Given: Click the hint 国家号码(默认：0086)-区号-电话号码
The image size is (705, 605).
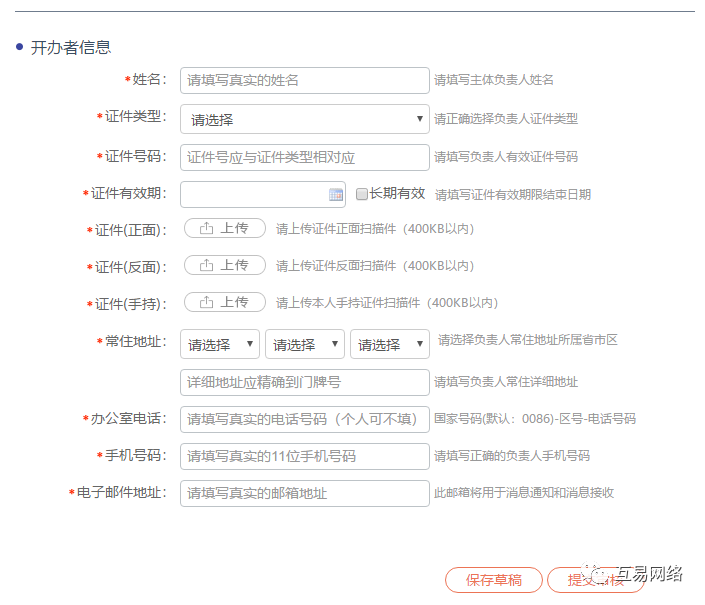Looking at the screenshot, I should tap(535, 419).
